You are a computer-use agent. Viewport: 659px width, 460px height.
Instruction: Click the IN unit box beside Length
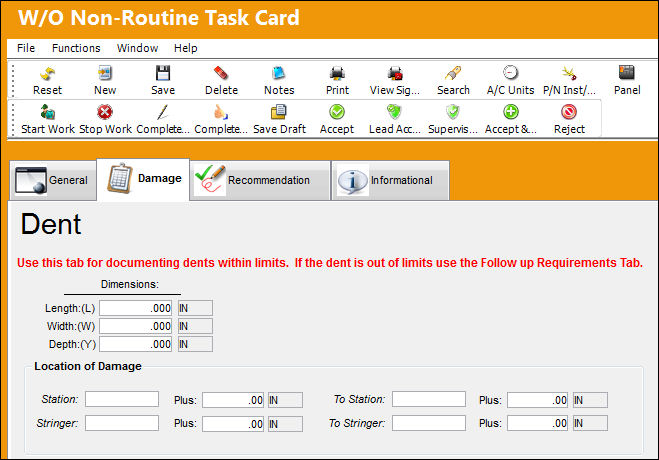195,308
